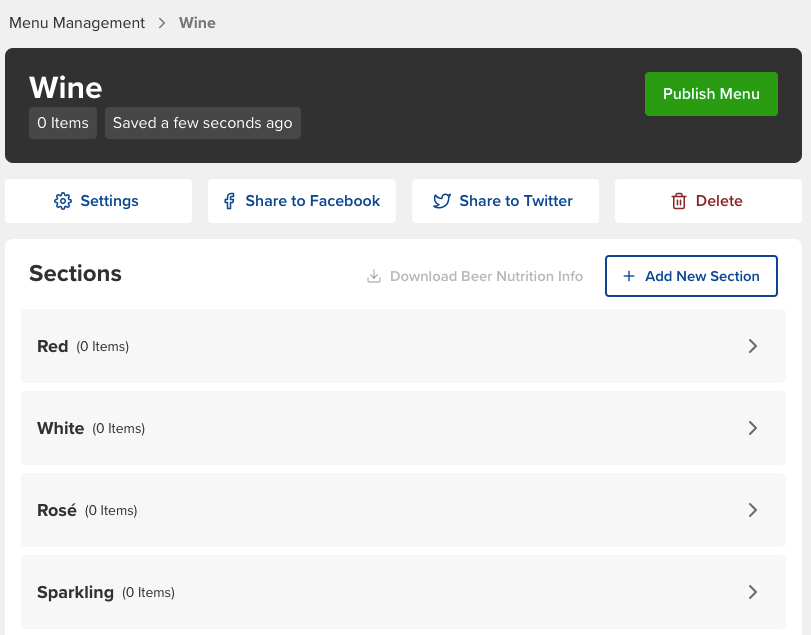Go back to the Menu Management breadcrumb
The height and width of the screenshot is (635, 811).
point(77,23)
